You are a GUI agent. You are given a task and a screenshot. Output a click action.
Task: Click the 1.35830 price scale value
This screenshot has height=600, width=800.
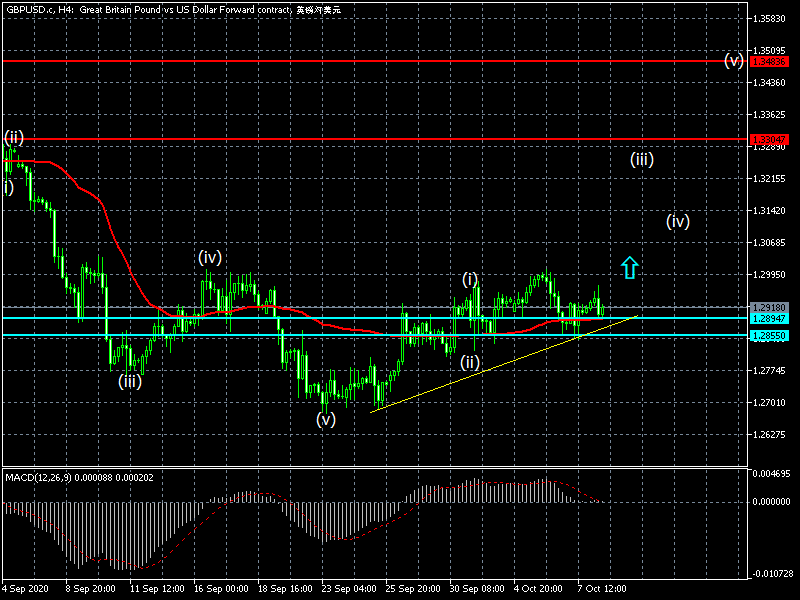point(769,18)
